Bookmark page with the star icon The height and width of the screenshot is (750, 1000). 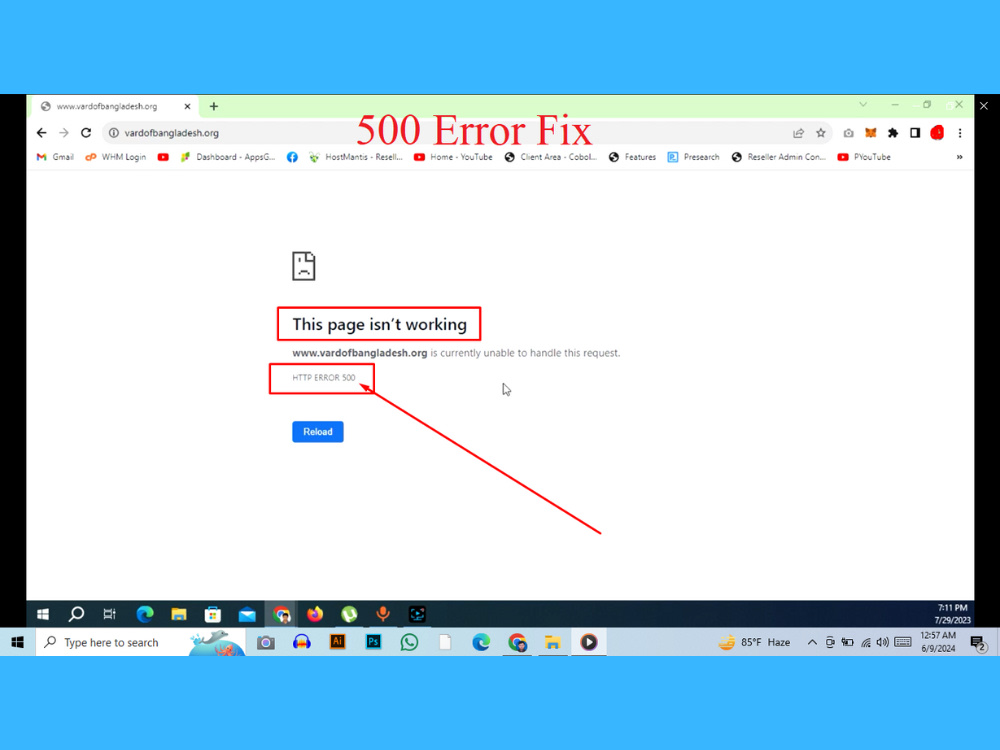coord(821,133)
